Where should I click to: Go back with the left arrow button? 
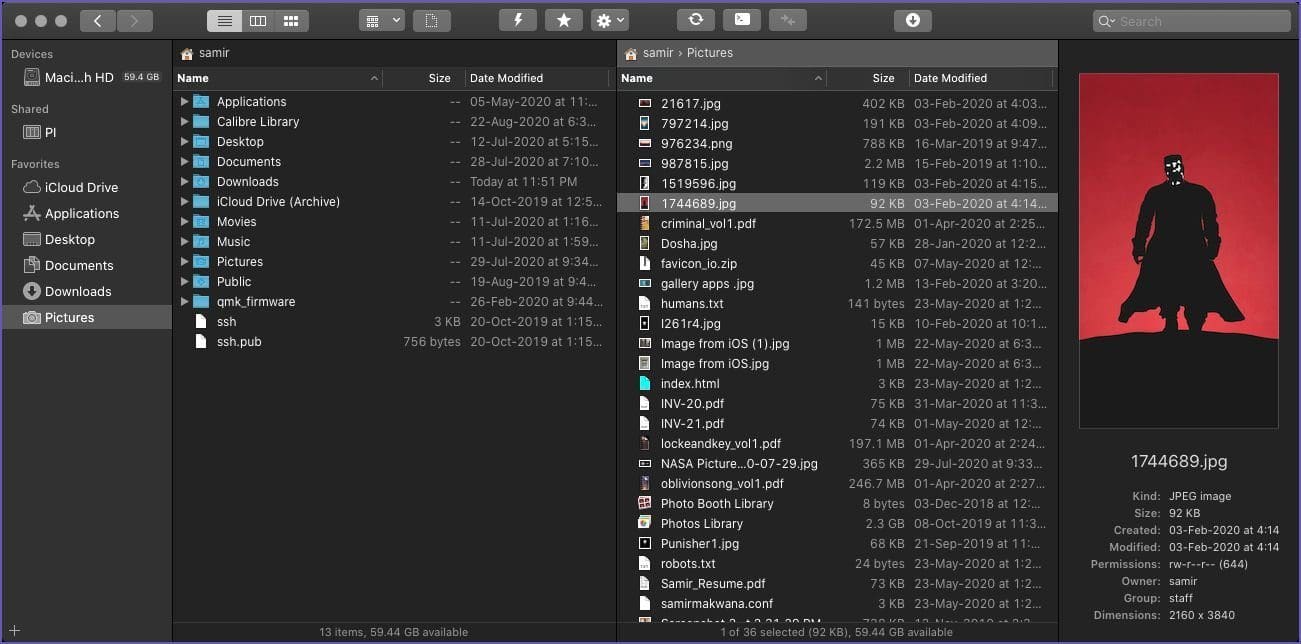click(97, 20)
